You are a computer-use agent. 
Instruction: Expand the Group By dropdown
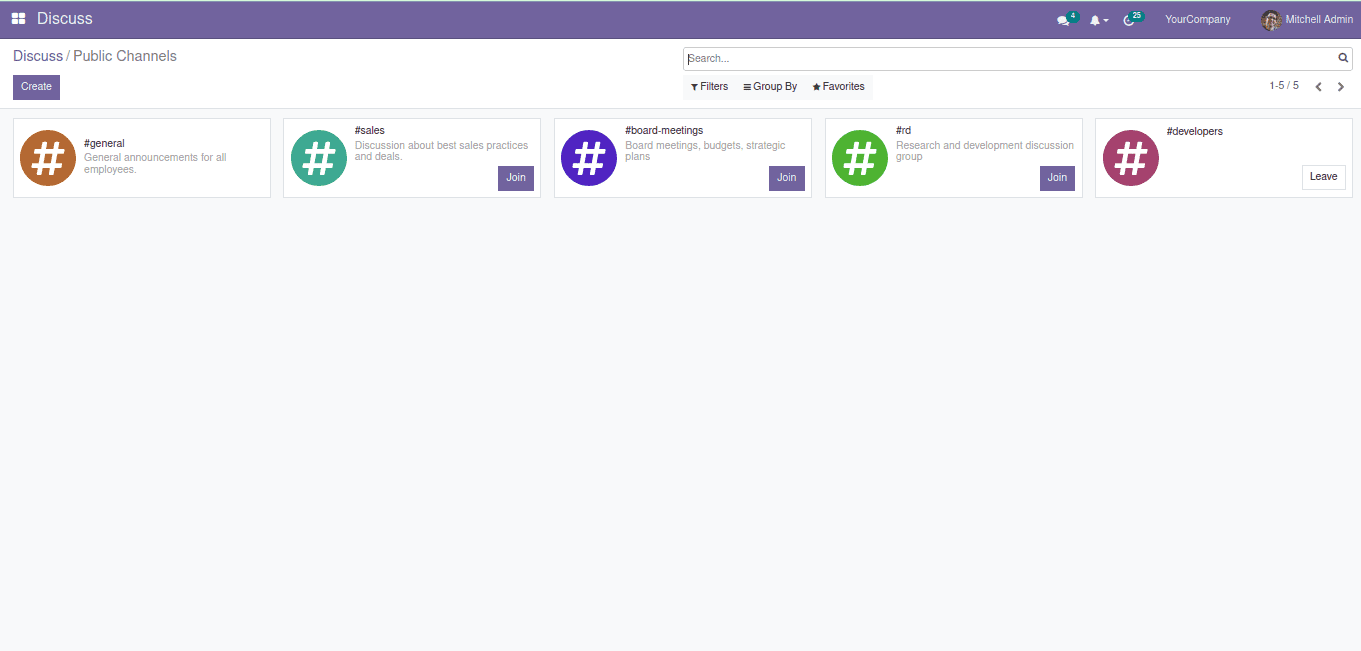[x=770, y=87]
